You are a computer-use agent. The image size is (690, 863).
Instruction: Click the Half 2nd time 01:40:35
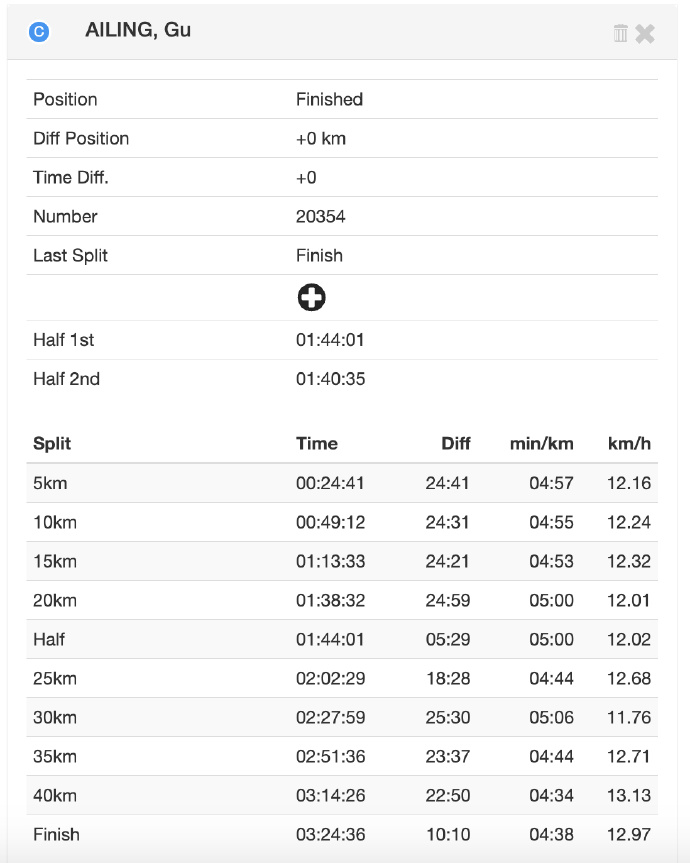(330, 379)
